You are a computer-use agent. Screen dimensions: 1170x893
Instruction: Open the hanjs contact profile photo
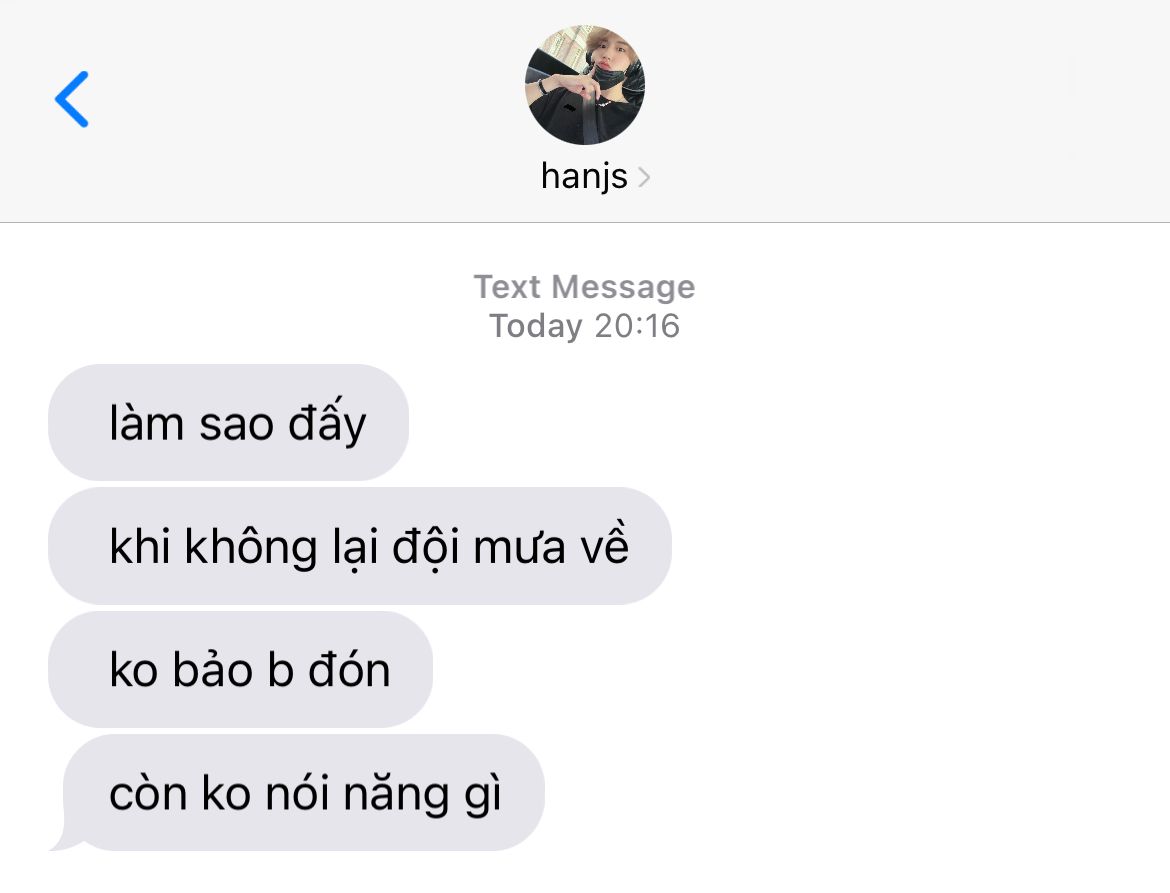[584, 84]
